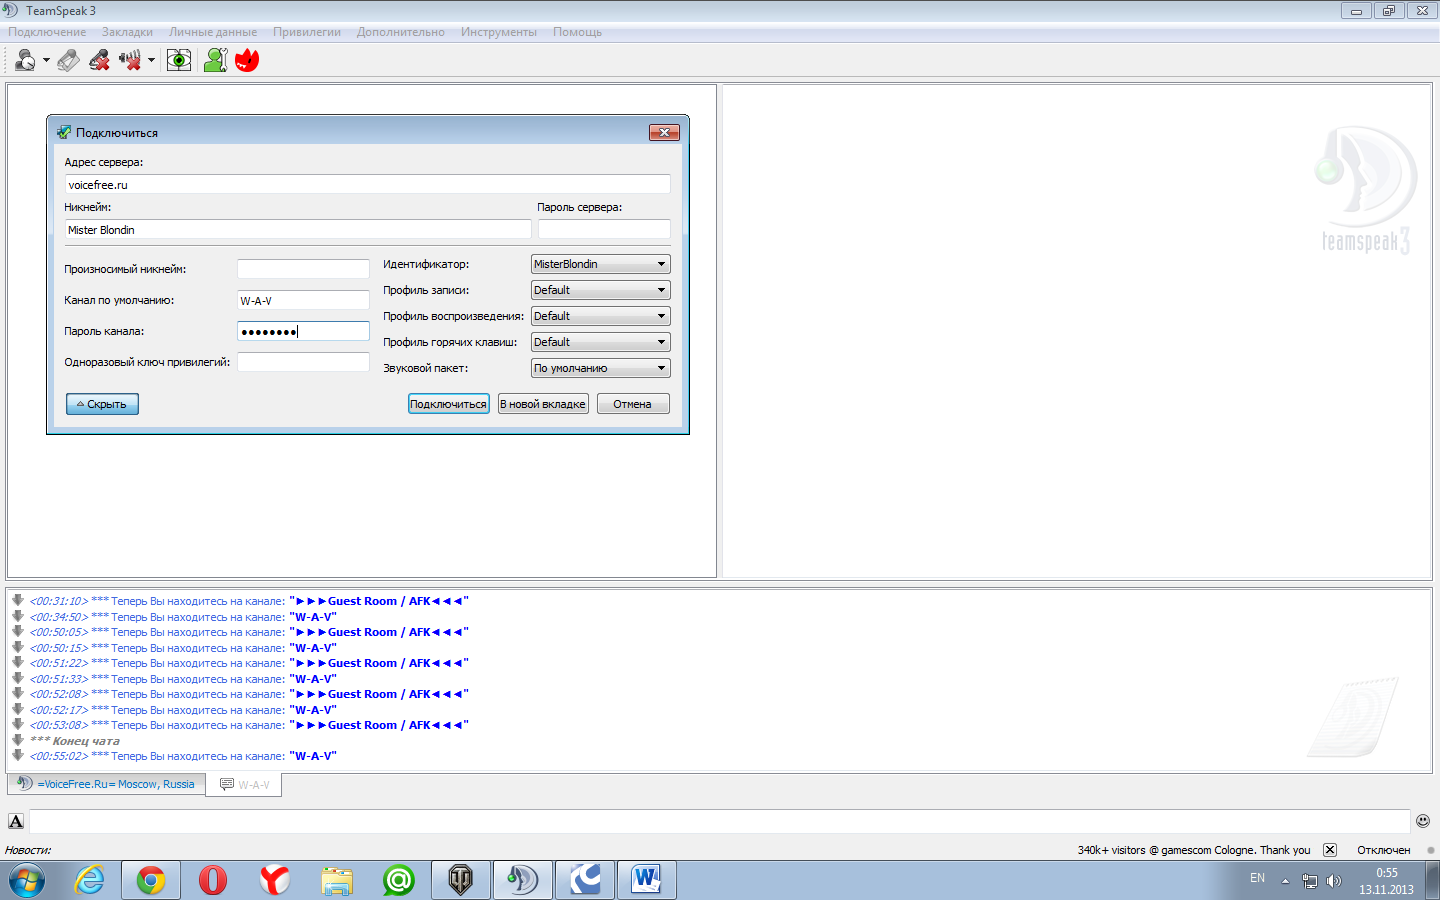Viewport: 1440px width, 900px height.
Task: Dismiss the news ticker with X icon
Action: click(1330, 850)
